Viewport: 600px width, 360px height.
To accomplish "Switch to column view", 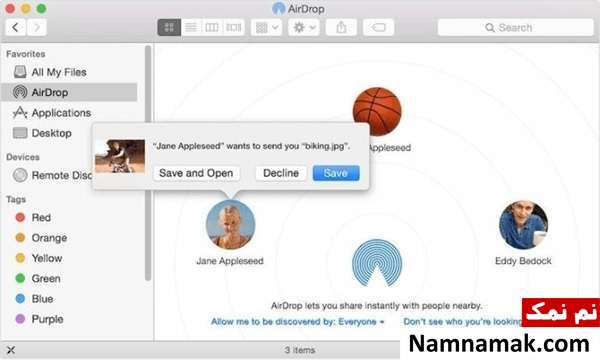I will pos(212,28).
